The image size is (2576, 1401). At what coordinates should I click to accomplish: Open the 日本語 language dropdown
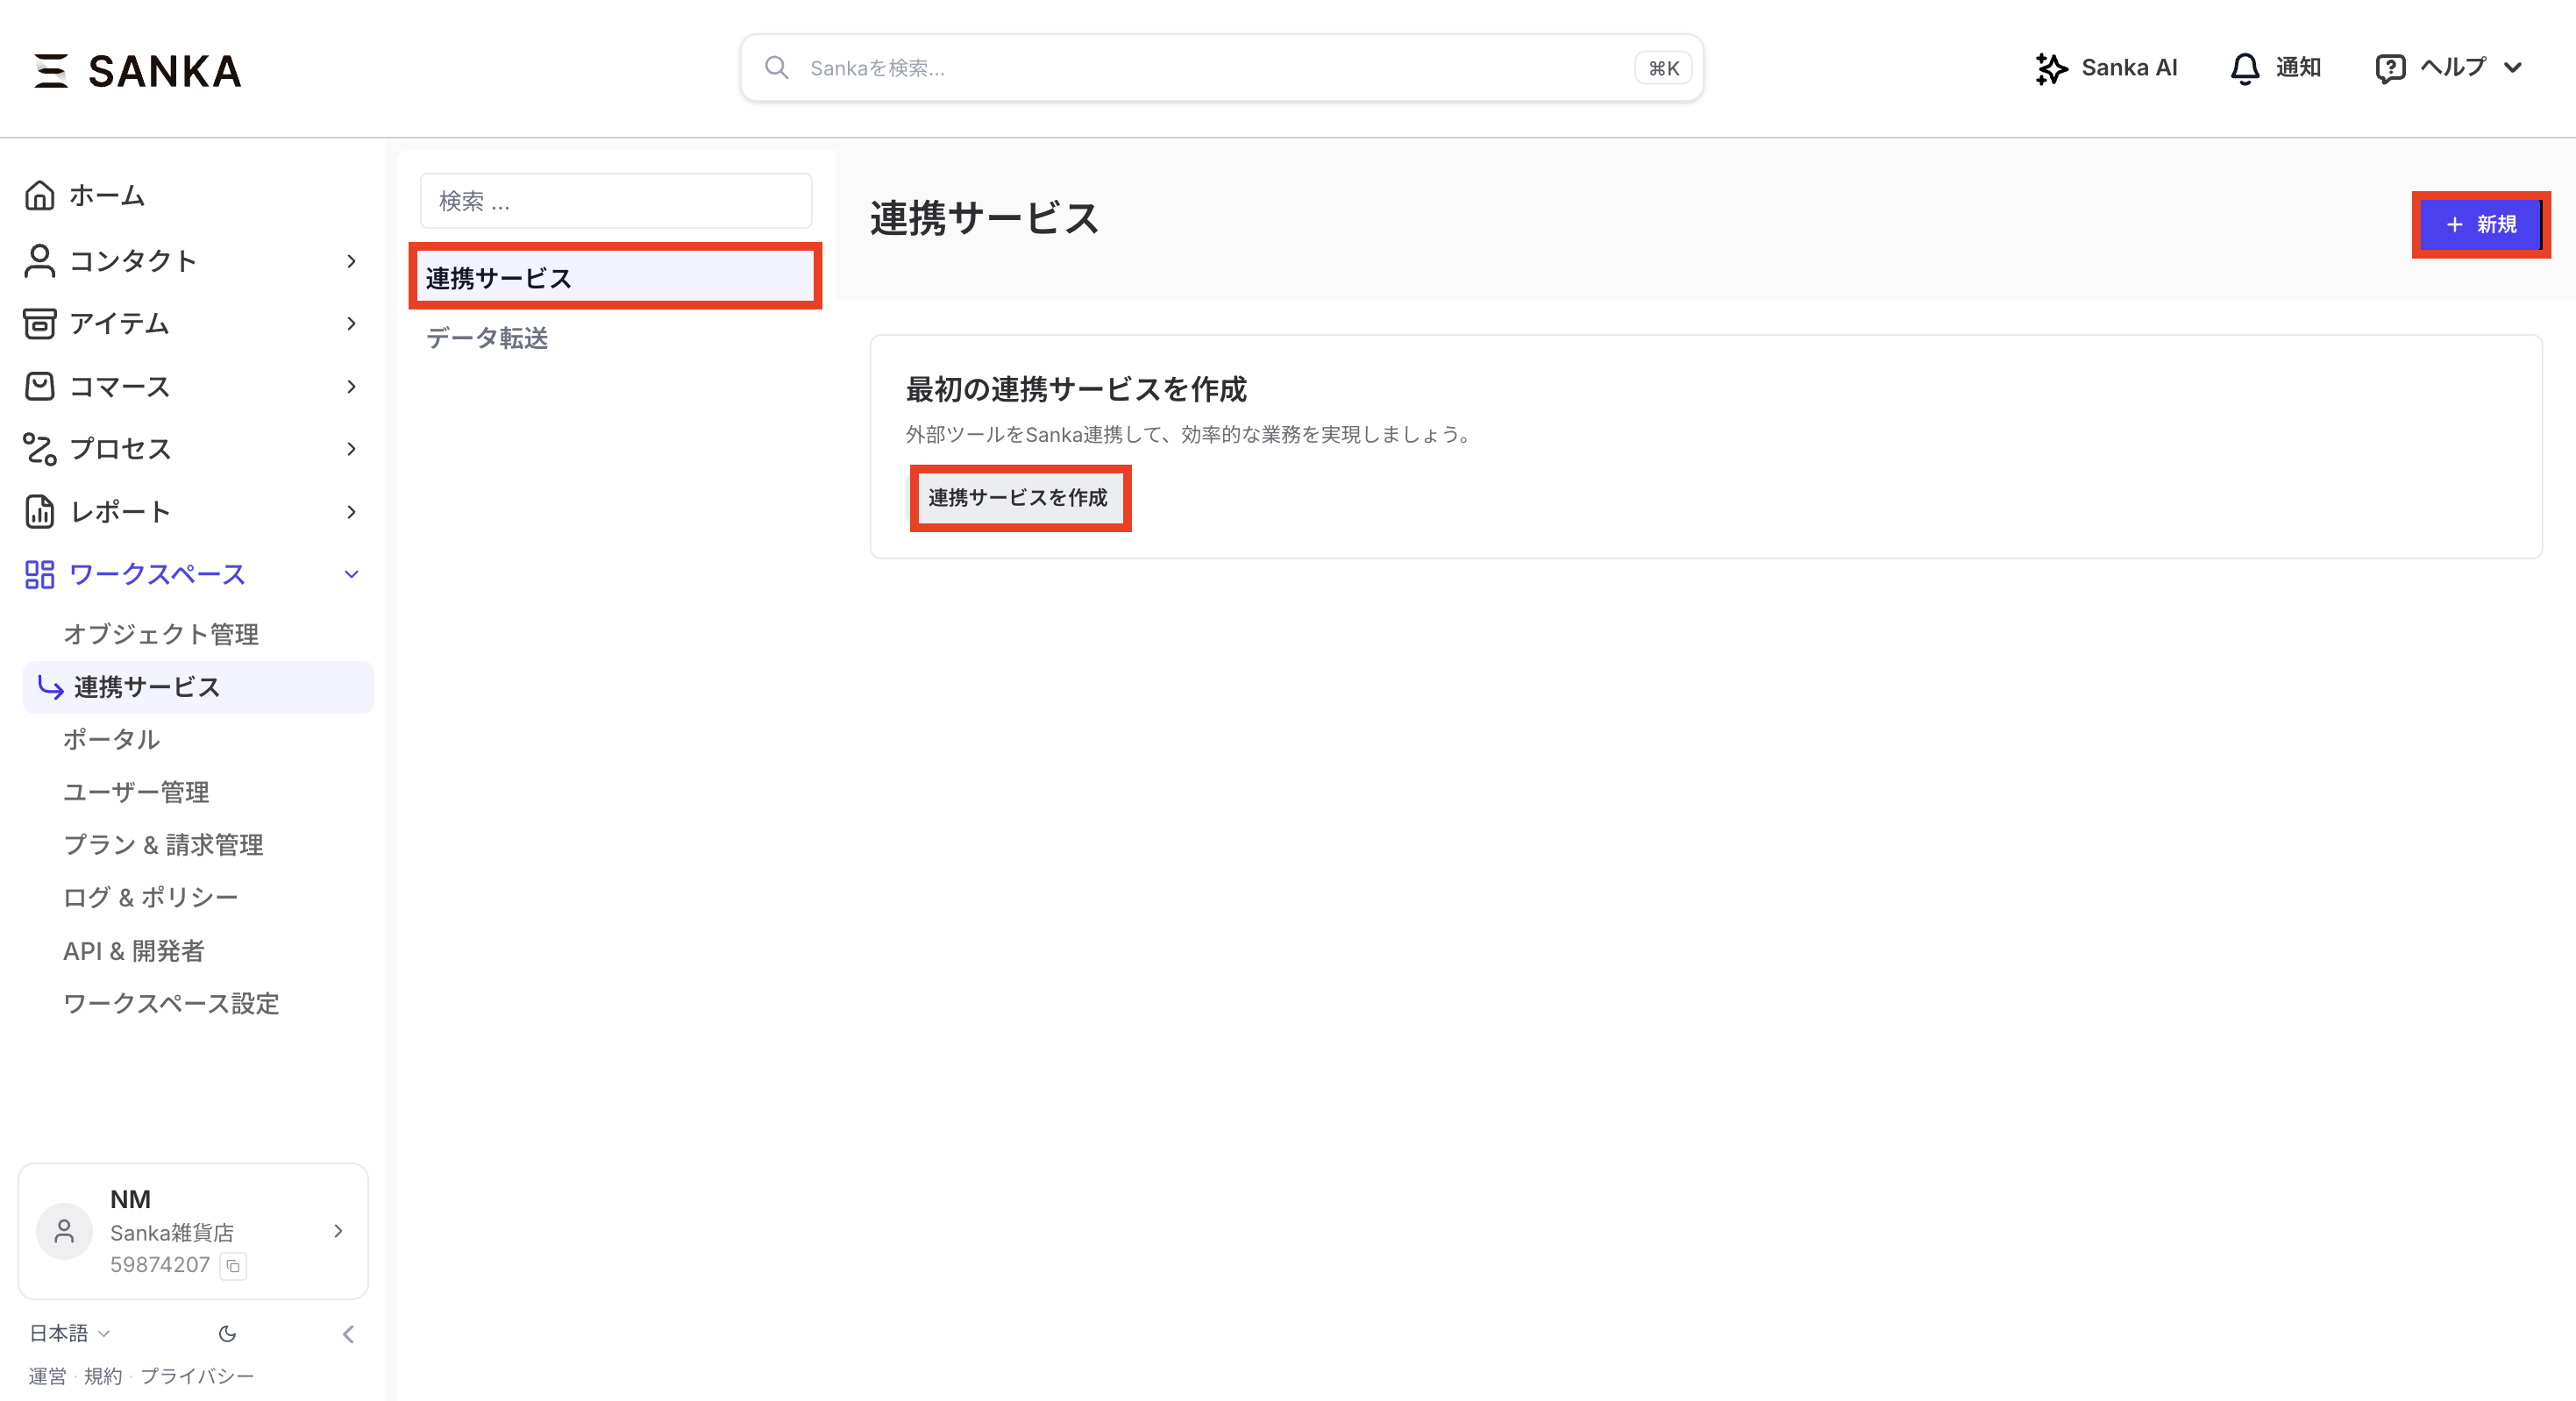(x=68, y=1333)
